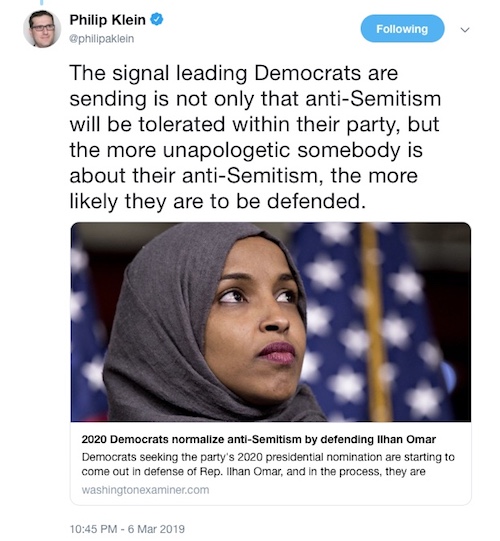Click the article description snippet
This screenshot has height=541, width=500.
pos(268,464)
